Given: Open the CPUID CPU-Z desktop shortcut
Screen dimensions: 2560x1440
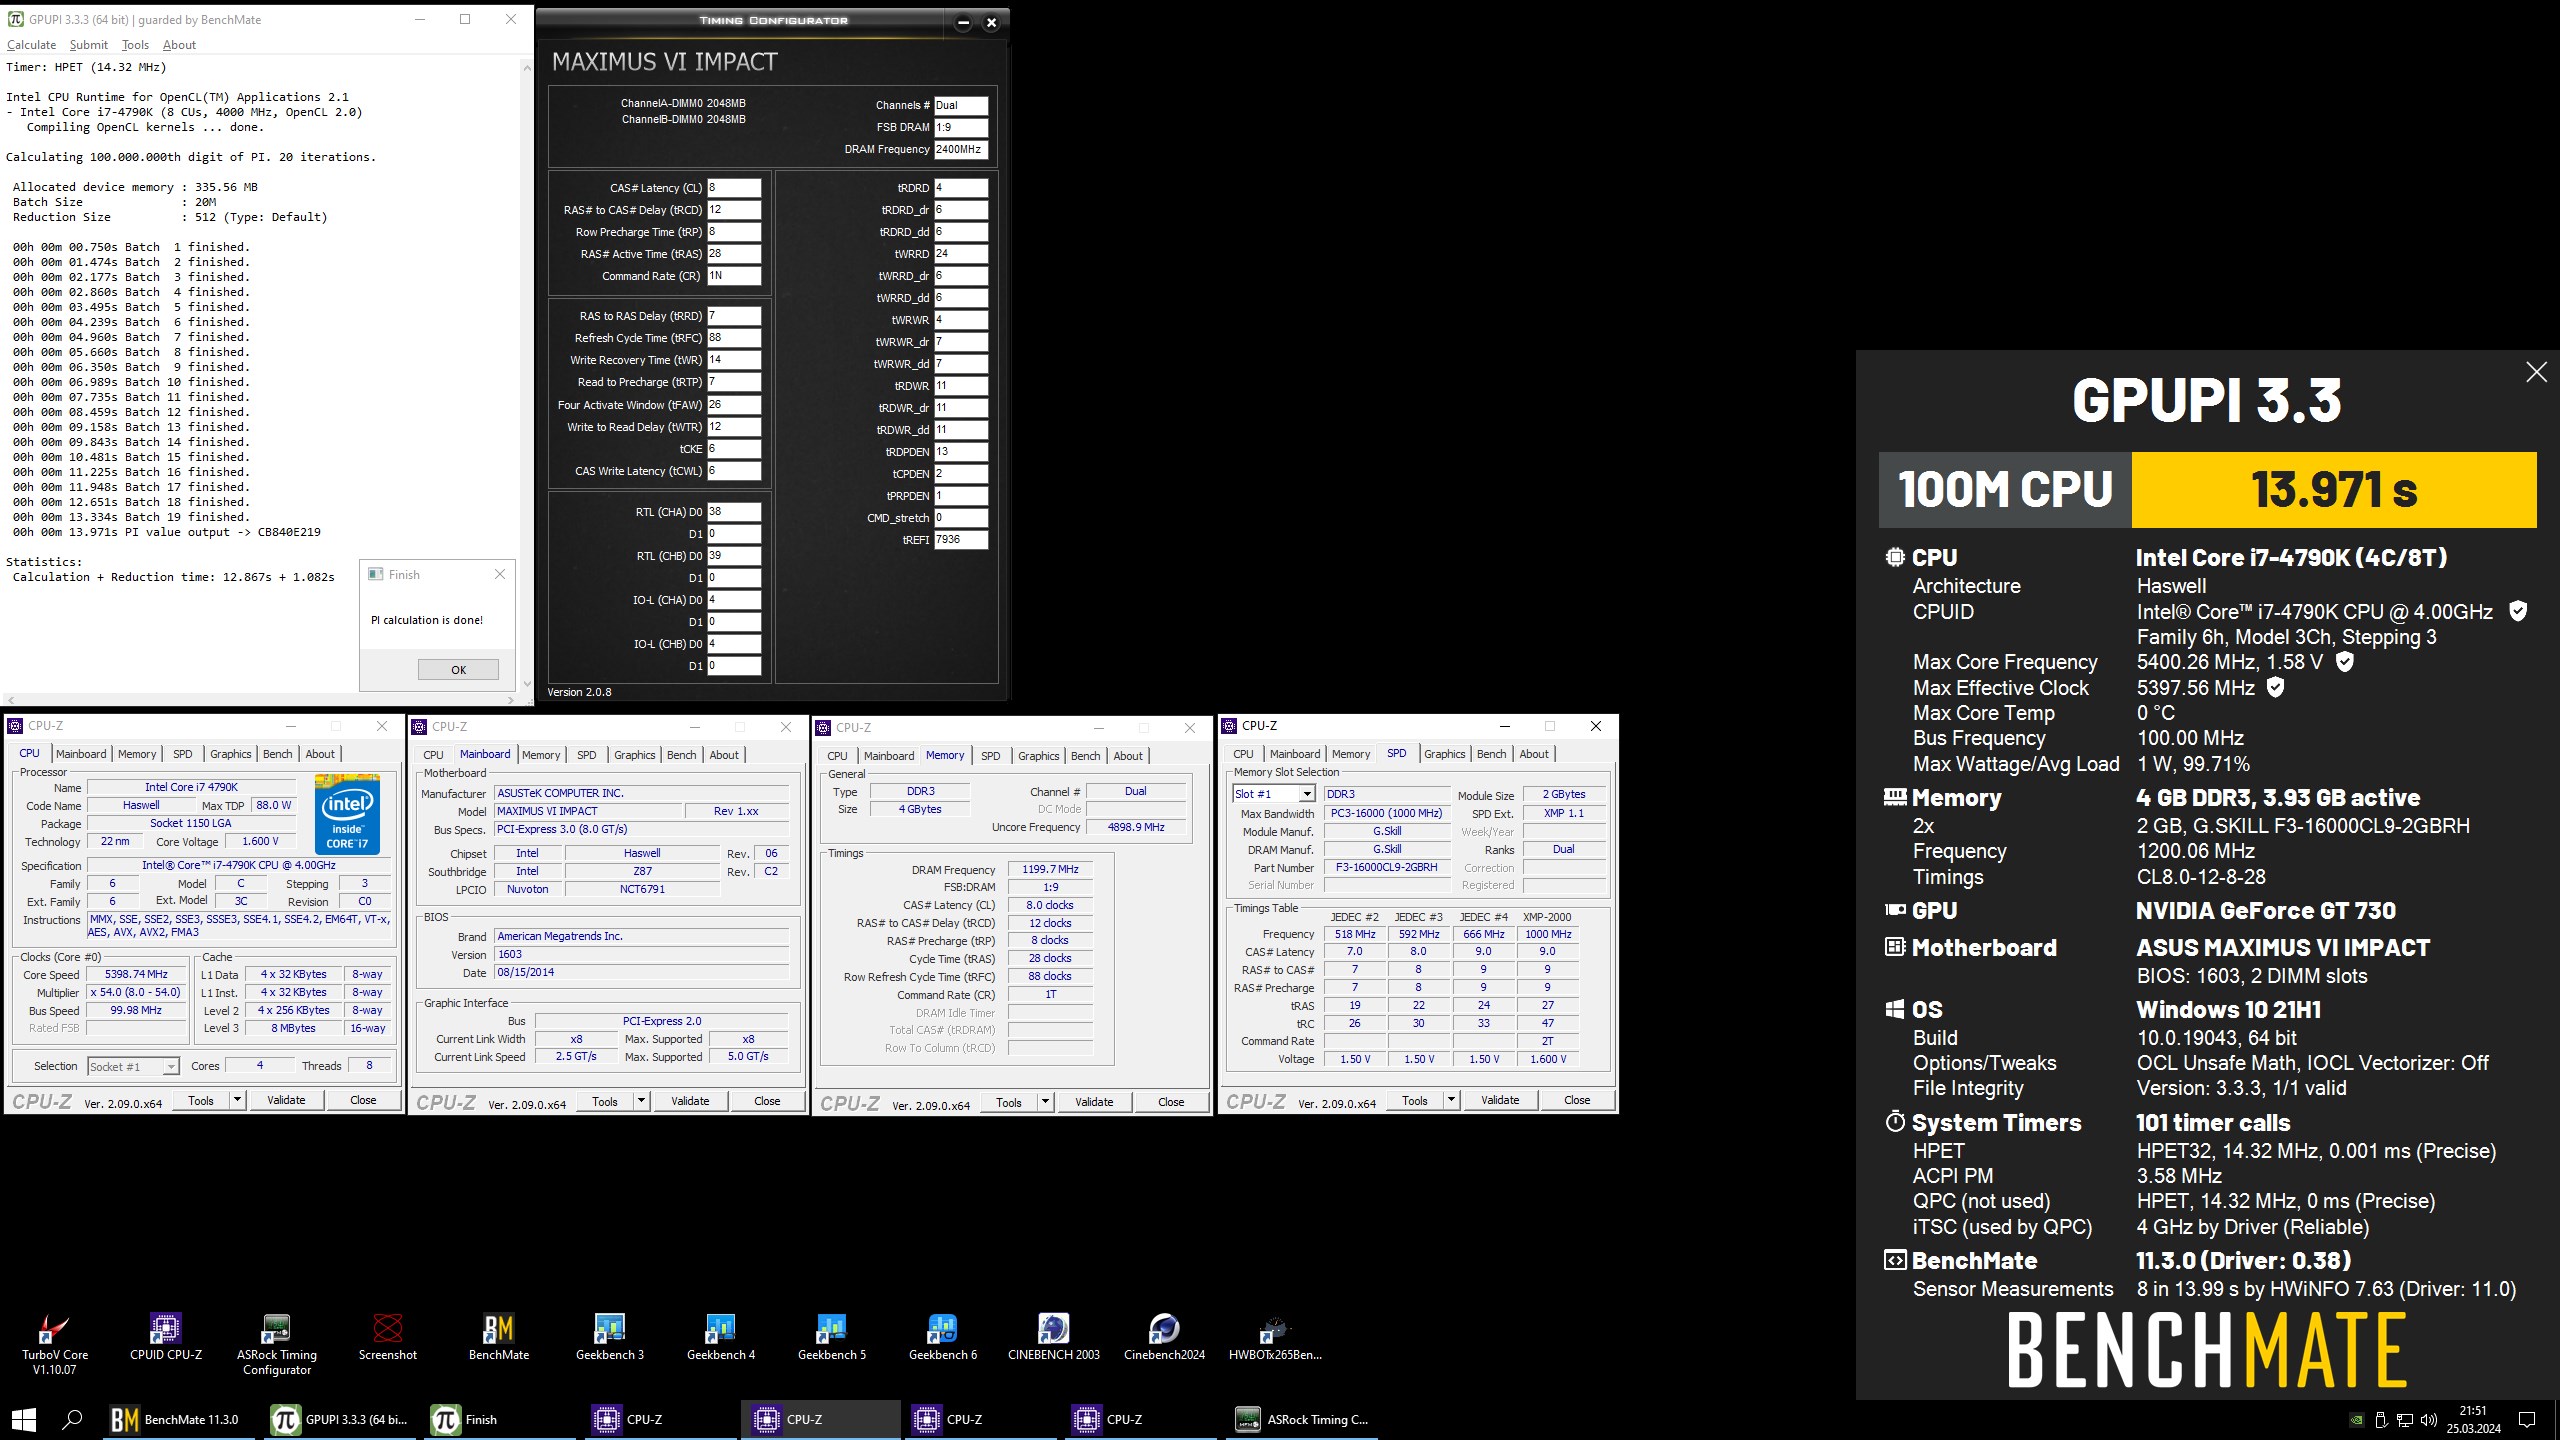Looking at the screenshot, I should pos(165,1337).
